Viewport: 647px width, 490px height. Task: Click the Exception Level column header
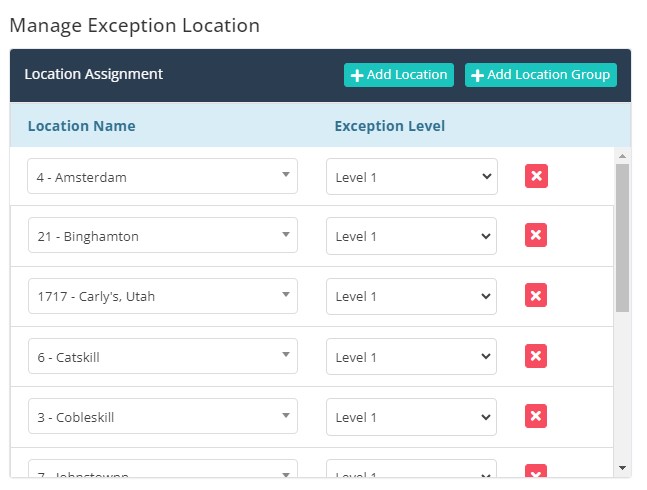(x=390, y=126)
